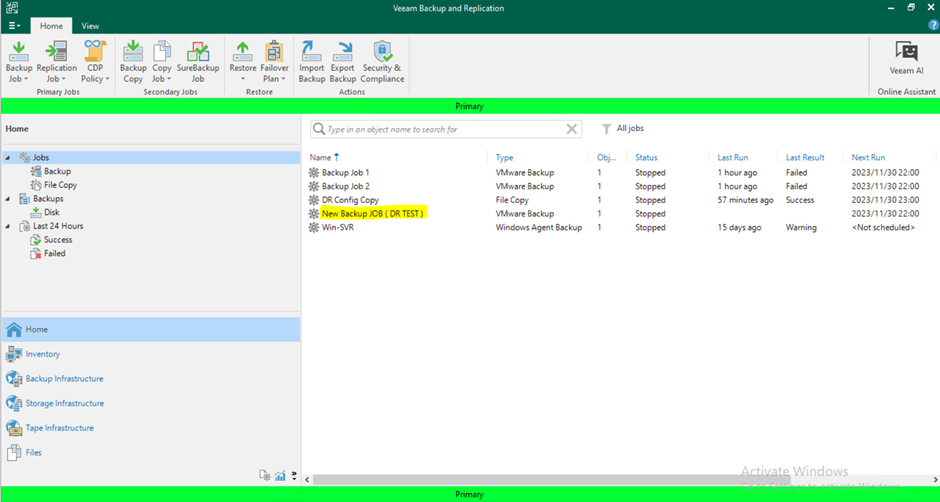Select File Copy under Jobs tree
940x502 pixels.
click(60, 185)
